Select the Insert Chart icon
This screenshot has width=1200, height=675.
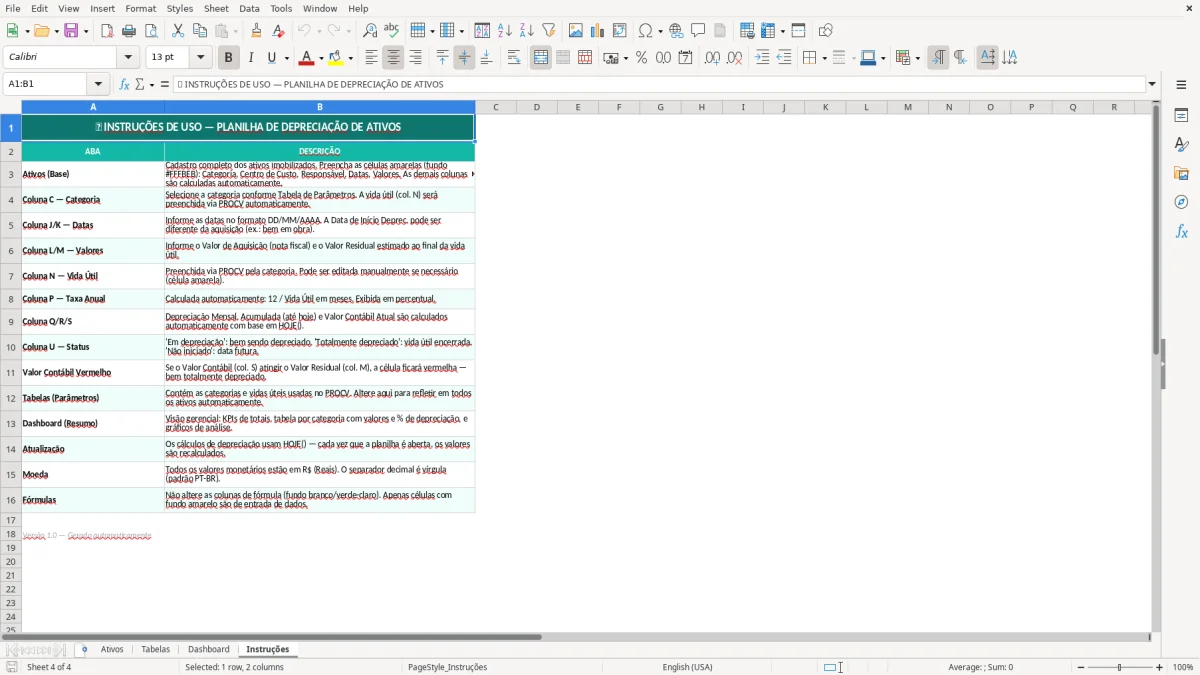[x=597, y=30]
